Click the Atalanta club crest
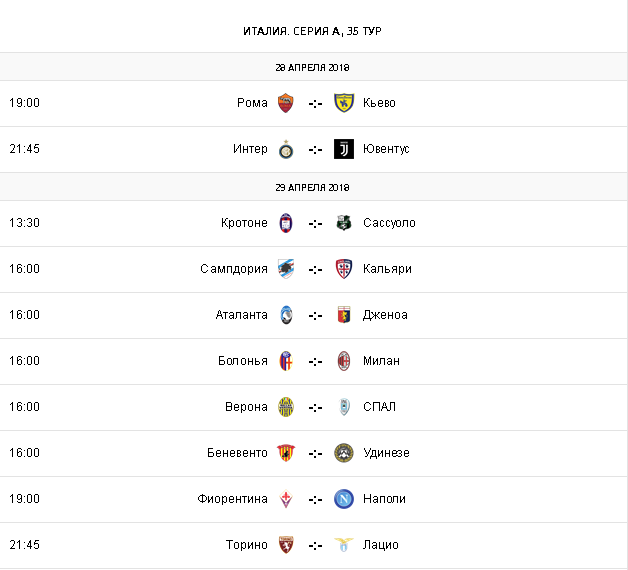The height and width of the screenshot is (570, 628). [286, 315]
